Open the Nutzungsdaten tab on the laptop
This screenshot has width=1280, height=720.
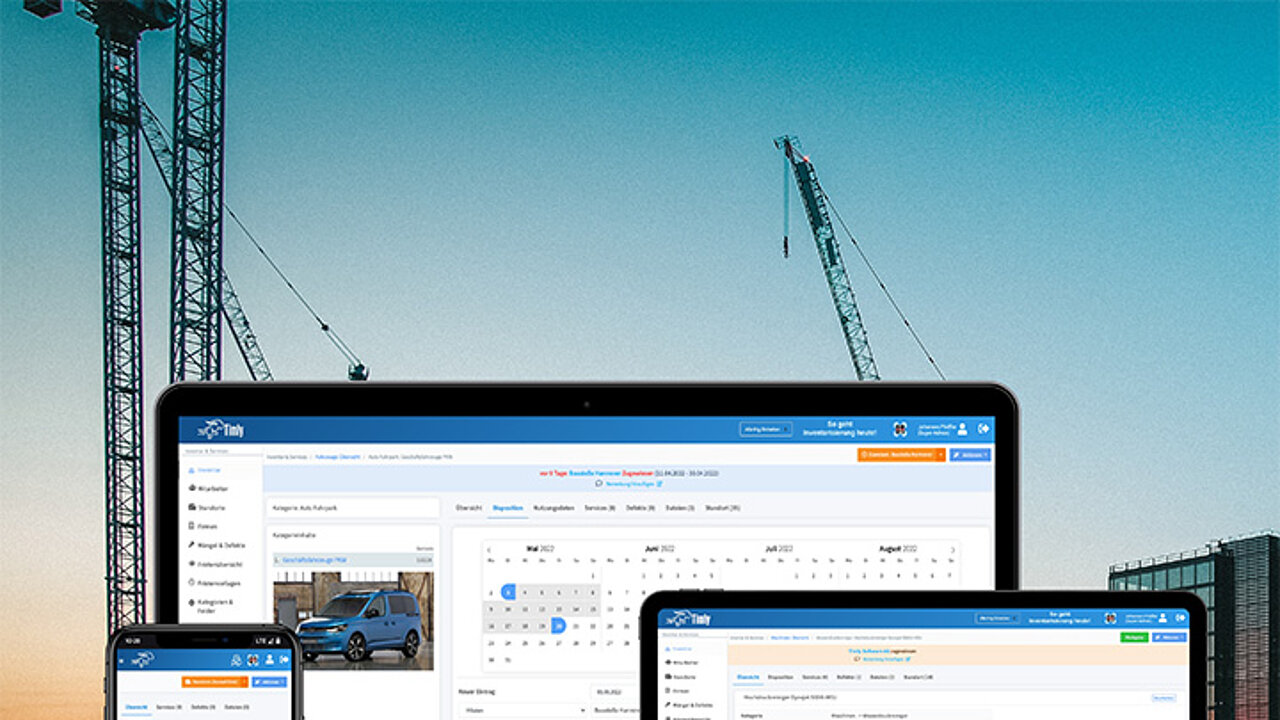554,508
